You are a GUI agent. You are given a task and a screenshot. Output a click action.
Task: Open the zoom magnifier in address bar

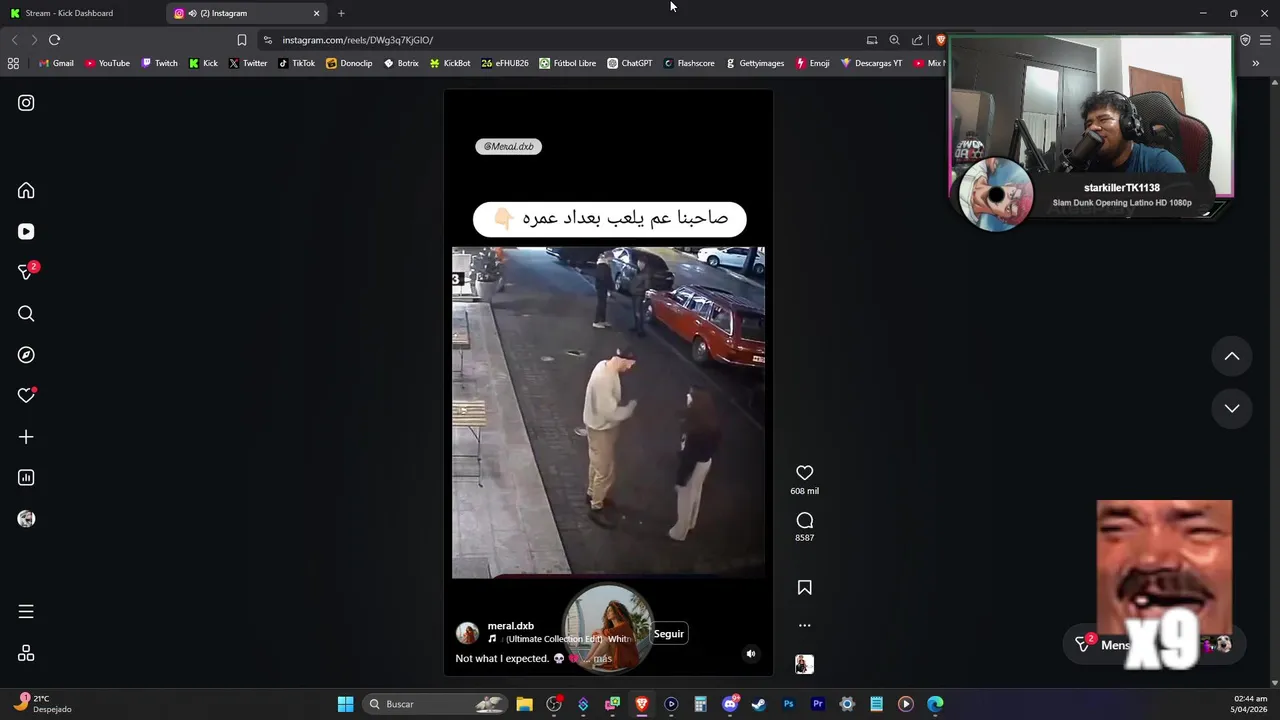[x=894, y=40]
